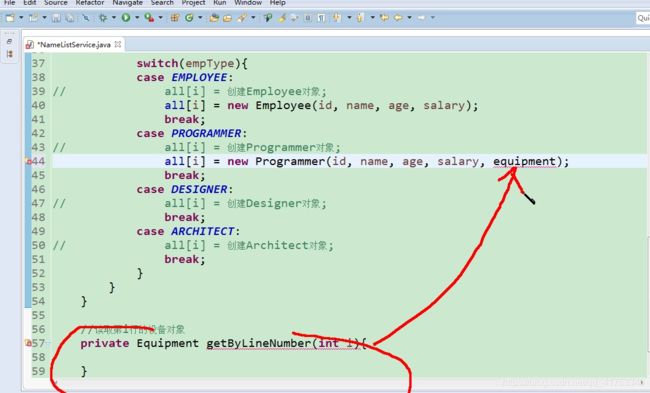This screenshot has width=650, height=393.
Task: Expand the Previous Annotation dropdown arrow
Action: [x=372, y=18]
